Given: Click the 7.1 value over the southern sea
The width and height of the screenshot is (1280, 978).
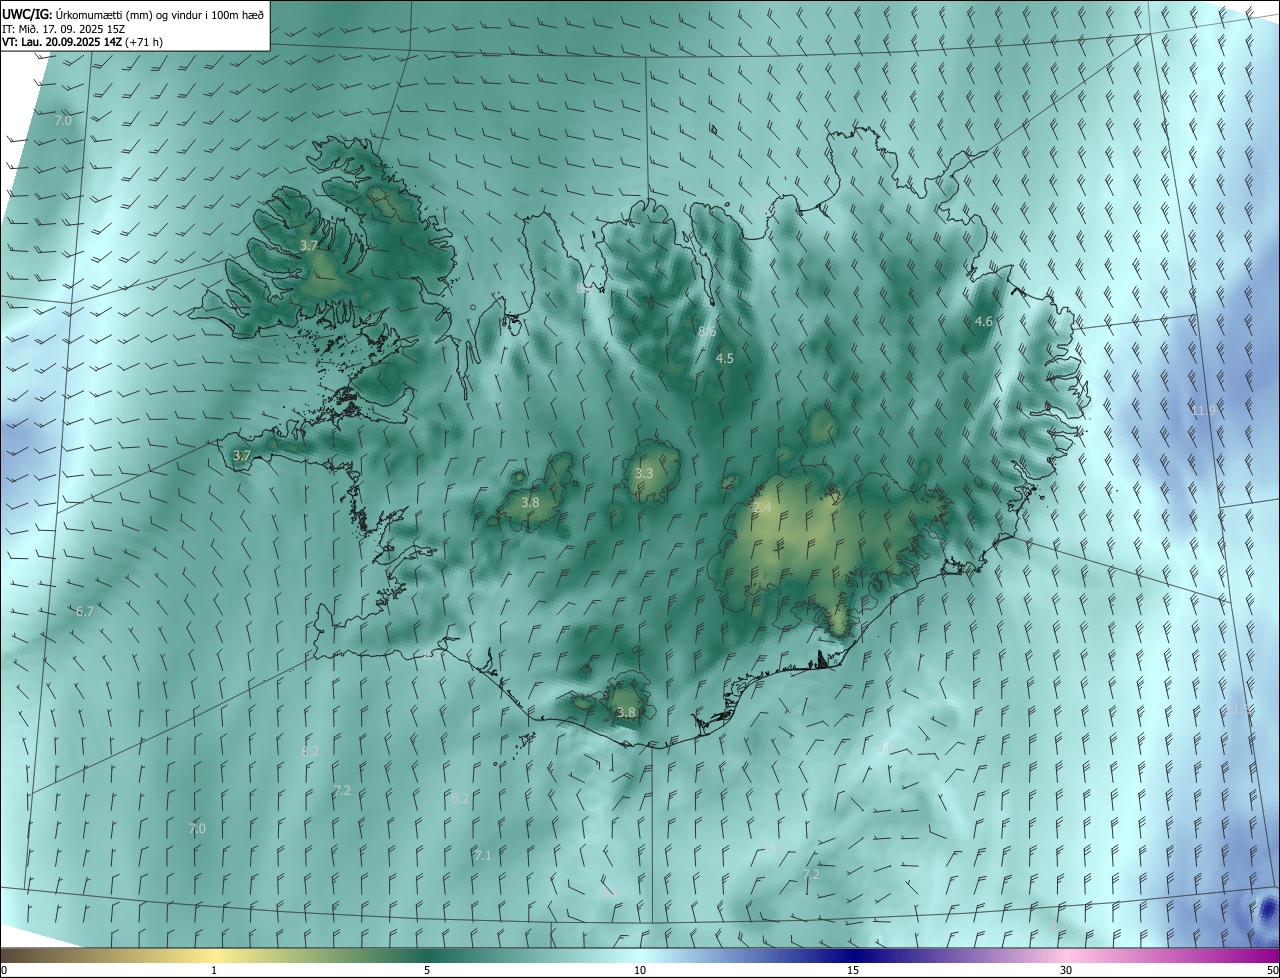Looking at the screenshot, I should (483, 855).
